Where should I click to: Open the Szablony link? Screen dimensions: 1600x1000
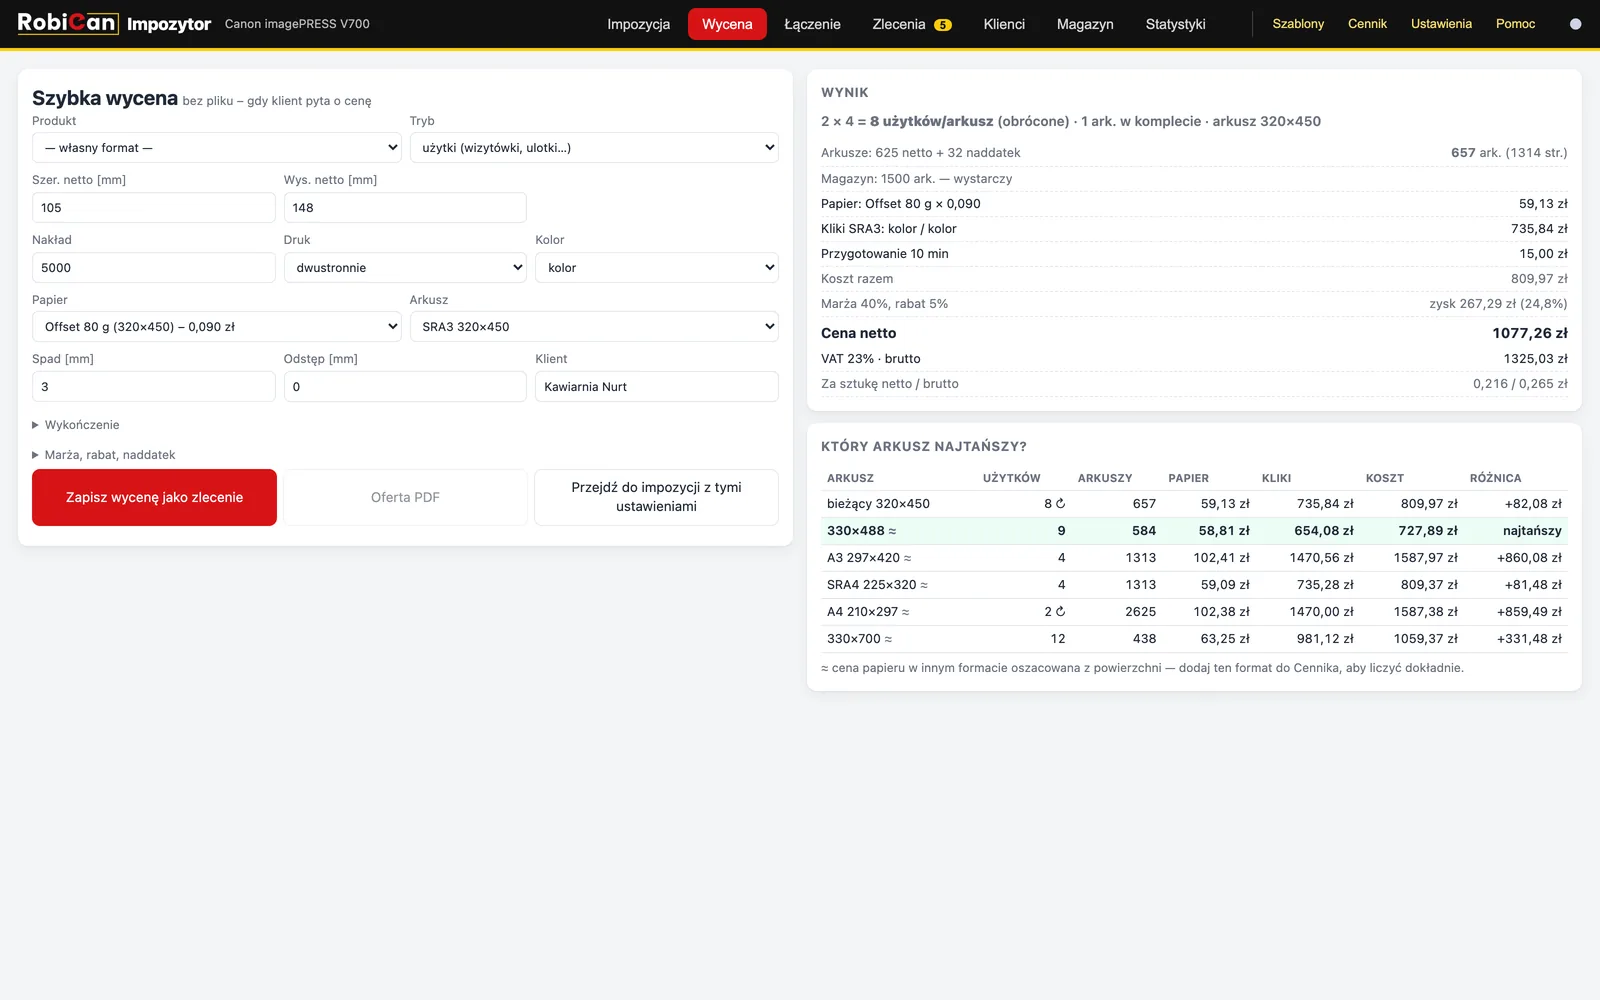click(x=1298, y=24)
